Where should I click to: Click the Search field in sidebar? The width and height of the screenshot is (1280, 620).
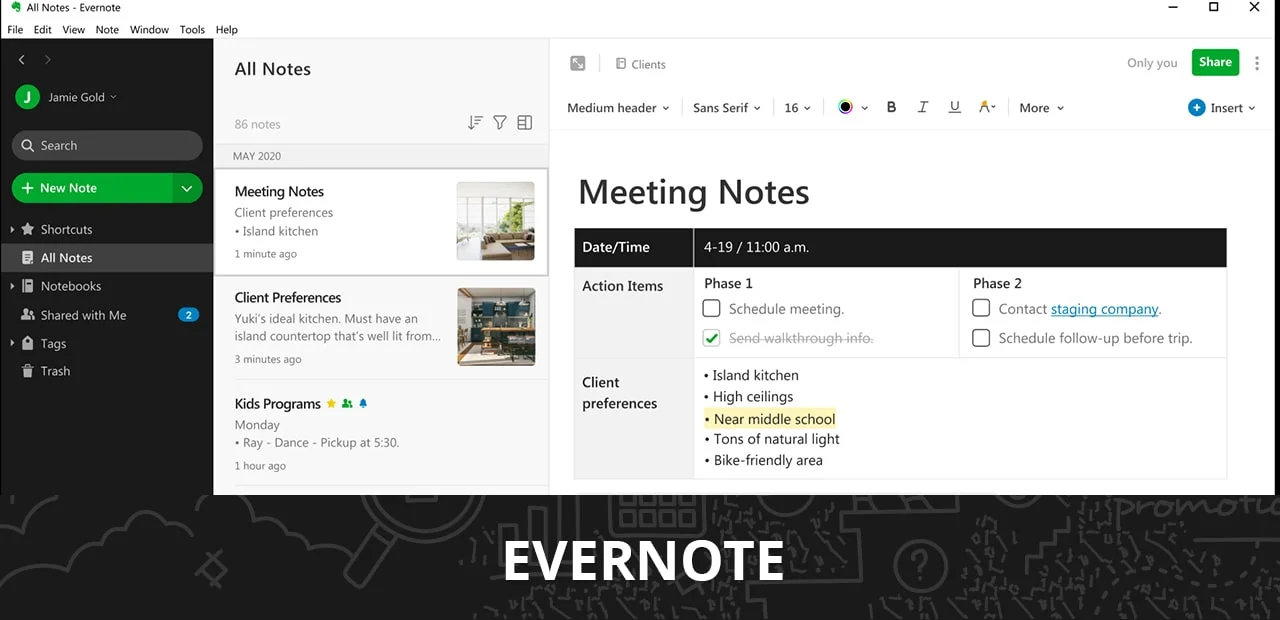(x=107, y=145)
